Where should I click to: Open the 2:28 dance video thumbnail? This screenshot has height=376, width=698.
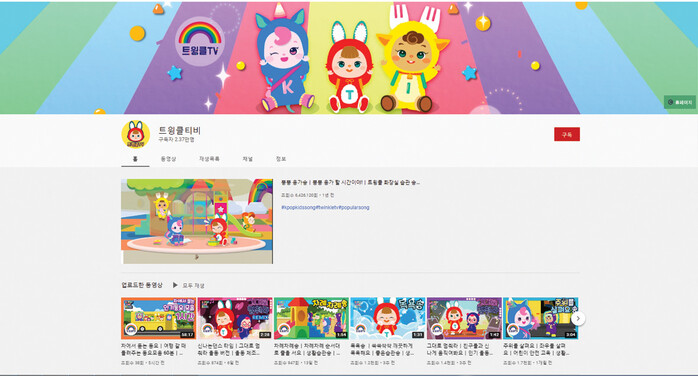[x=235, y=318]
